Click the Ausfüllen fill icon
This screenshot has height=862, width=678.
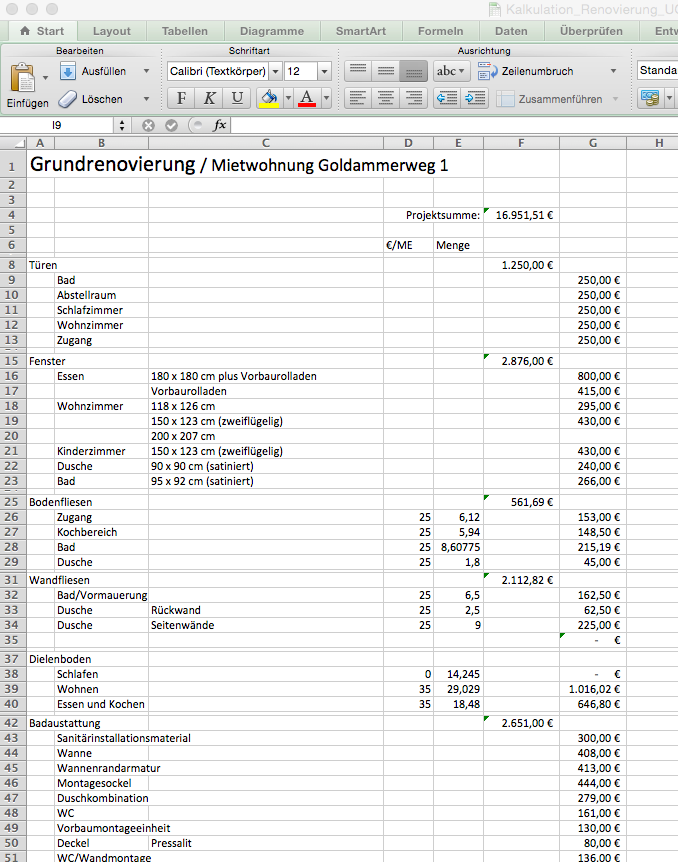(68, 71)
